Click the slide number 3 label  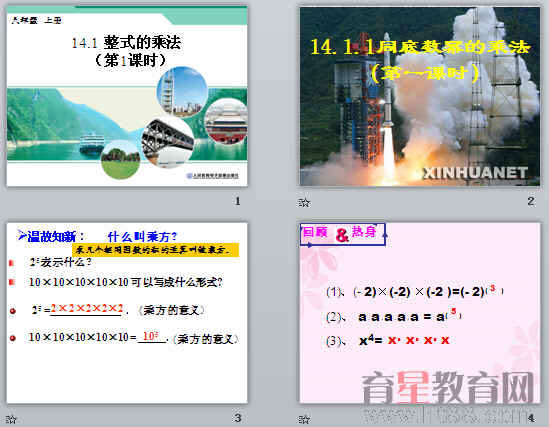pyautogui.click(x=238, y=418)
